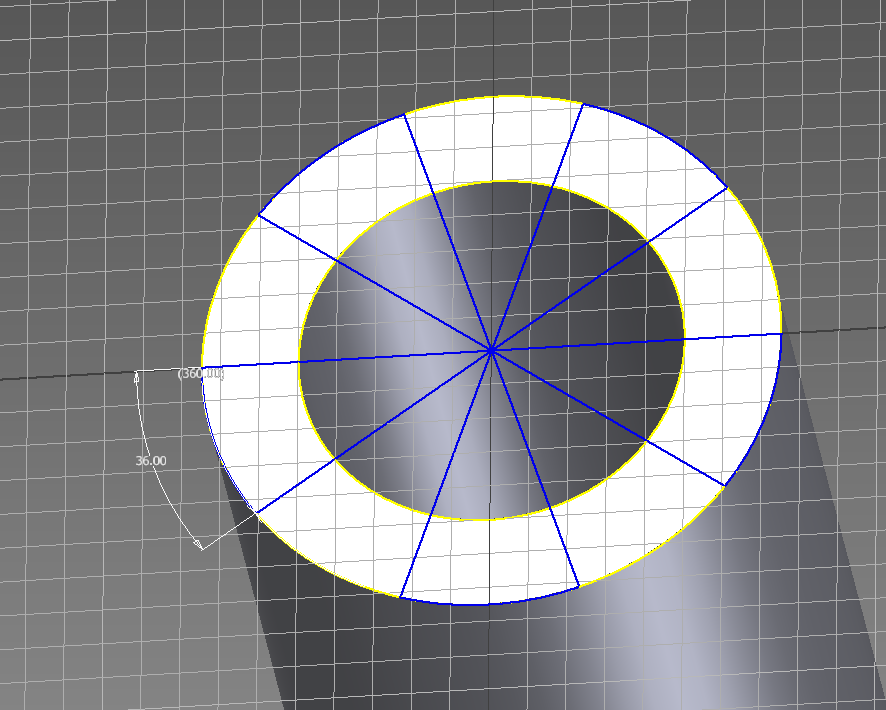This screenshot has width=886, height=710.
Task: Click the upper arrowhead of the angle dimension arc
Action: click(x=137, y=376)
